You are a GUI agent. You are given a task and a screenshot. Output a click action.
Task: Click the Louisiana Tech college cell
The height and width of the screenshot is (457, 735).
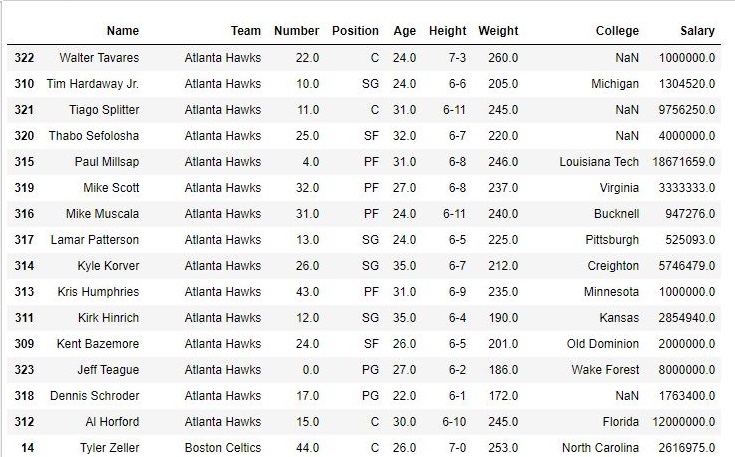pyautogui.click(x=599, y=162)
